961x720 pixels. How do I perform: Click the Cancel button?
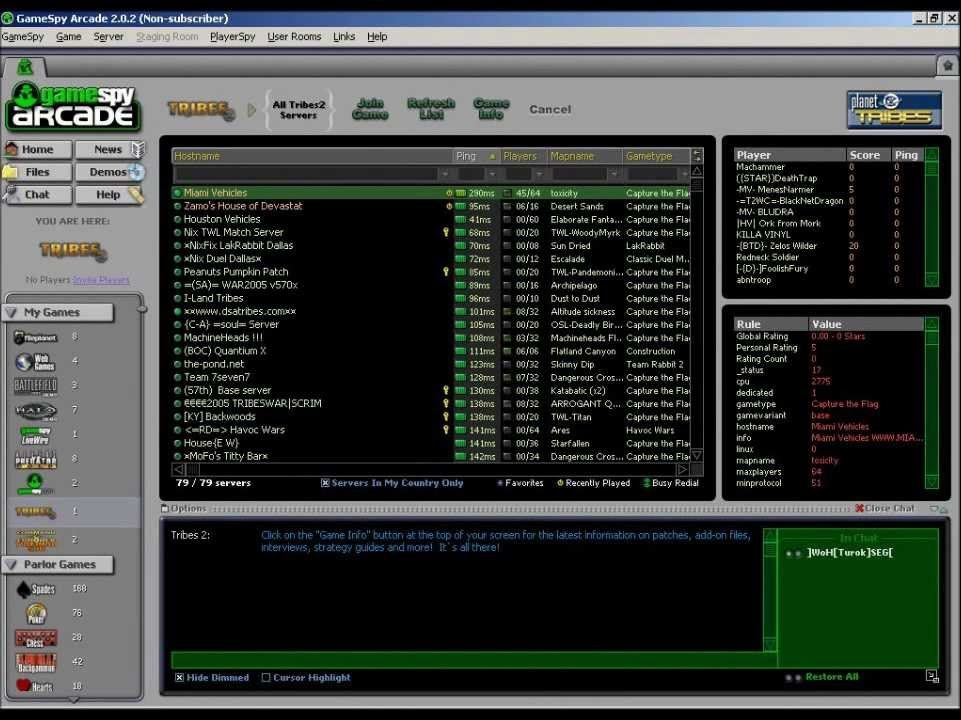(x=550, y=110)
